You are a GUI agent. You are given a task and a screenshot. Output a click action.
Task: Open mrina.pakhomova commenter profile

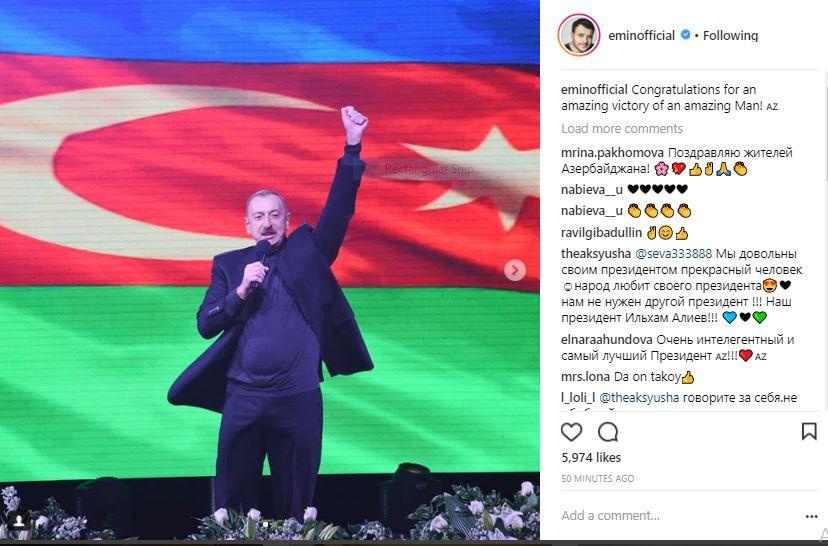[612, 153]
